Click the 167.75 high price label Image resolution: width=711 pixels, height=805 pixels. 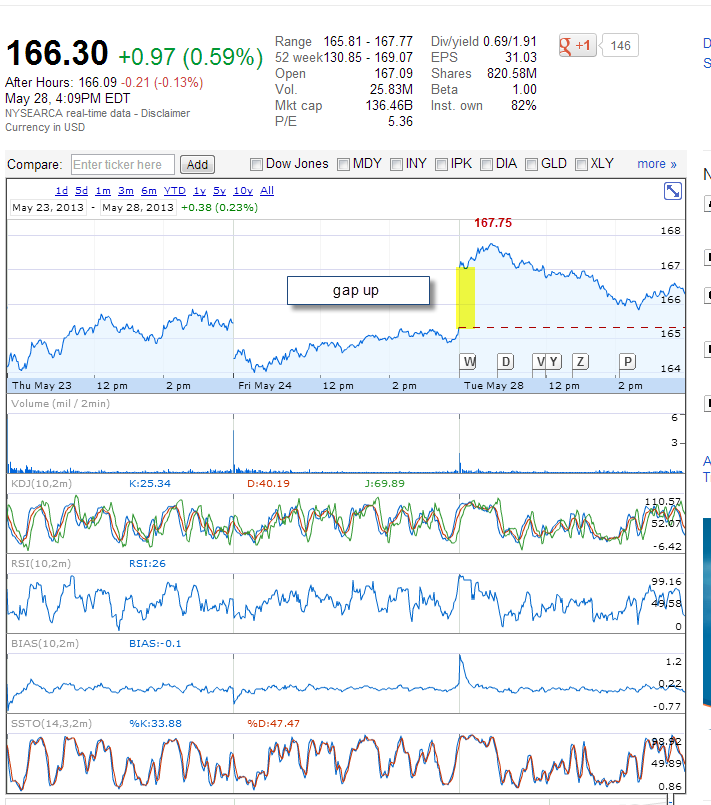tap(493, 223)
